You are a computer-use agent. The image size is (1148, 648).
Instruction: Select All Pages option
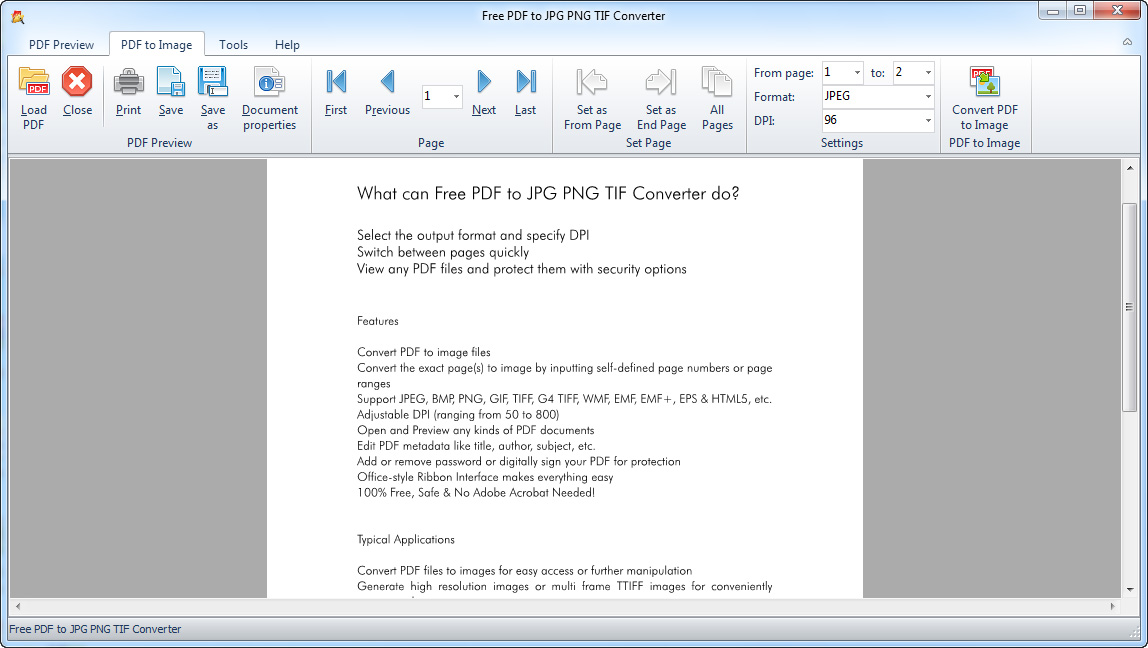tap(717, 81)
